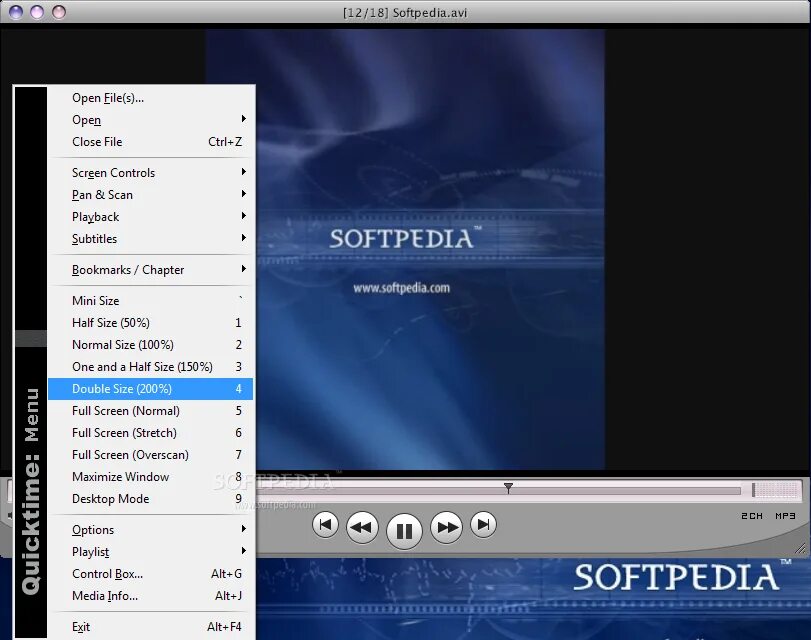
Task: Click the fast forward button
Action: point(446,527)
